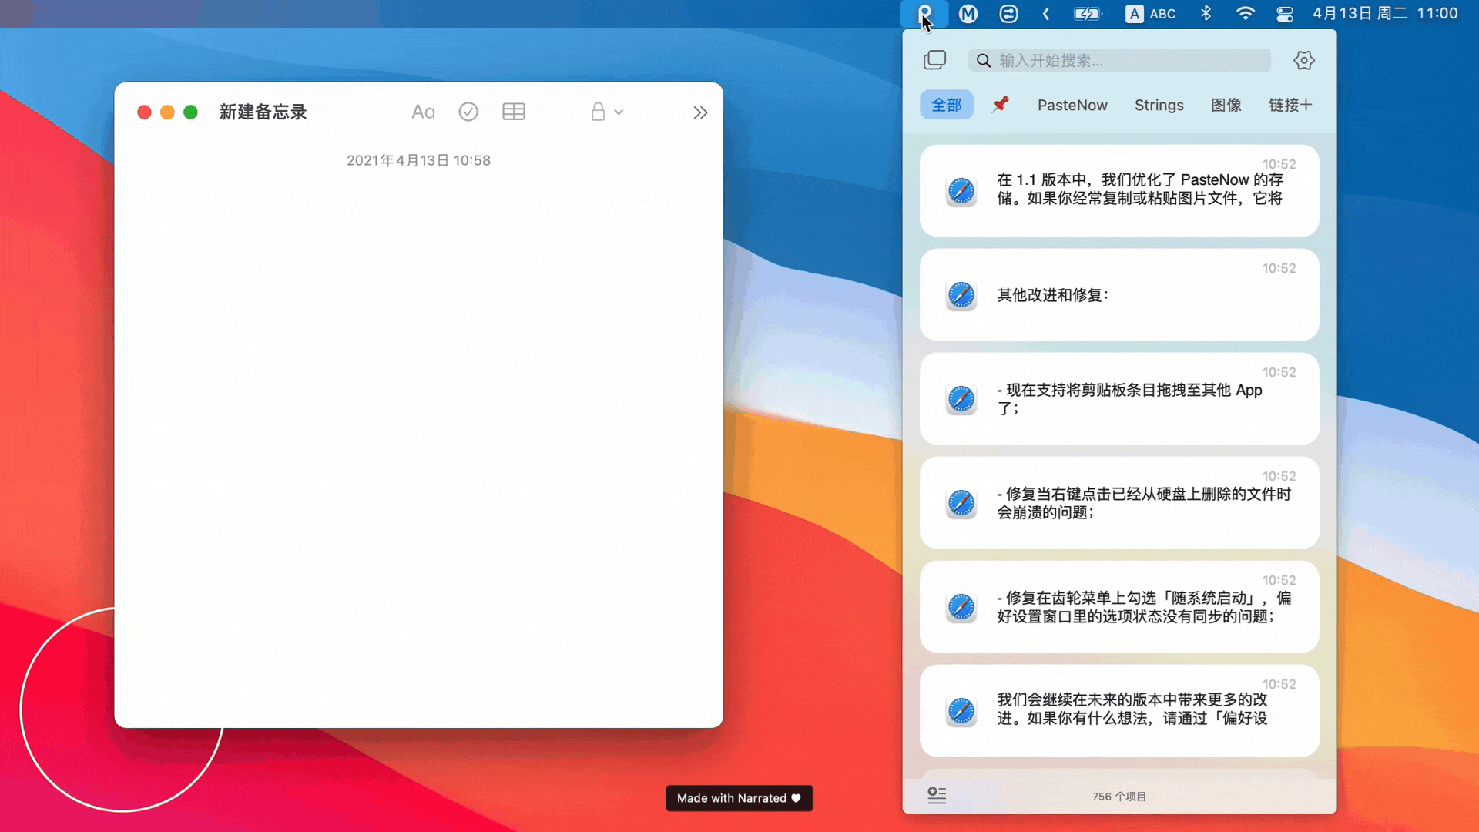Expand hidden Notes toolbar items chevron
Image resolution: width=1479 pixels, height=832 pixels.
pyautogui.click(x=700, y=112)
